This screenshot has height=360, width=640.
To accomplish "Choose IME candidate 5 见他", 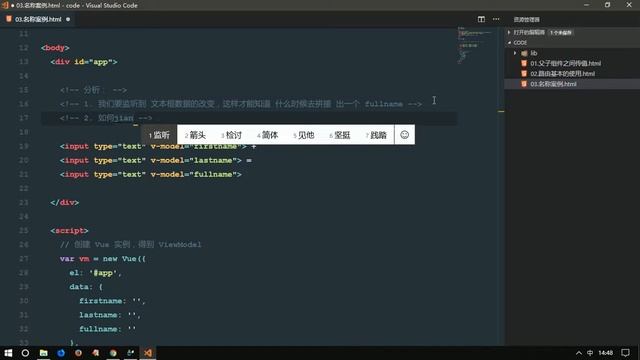I will (304, 135).
